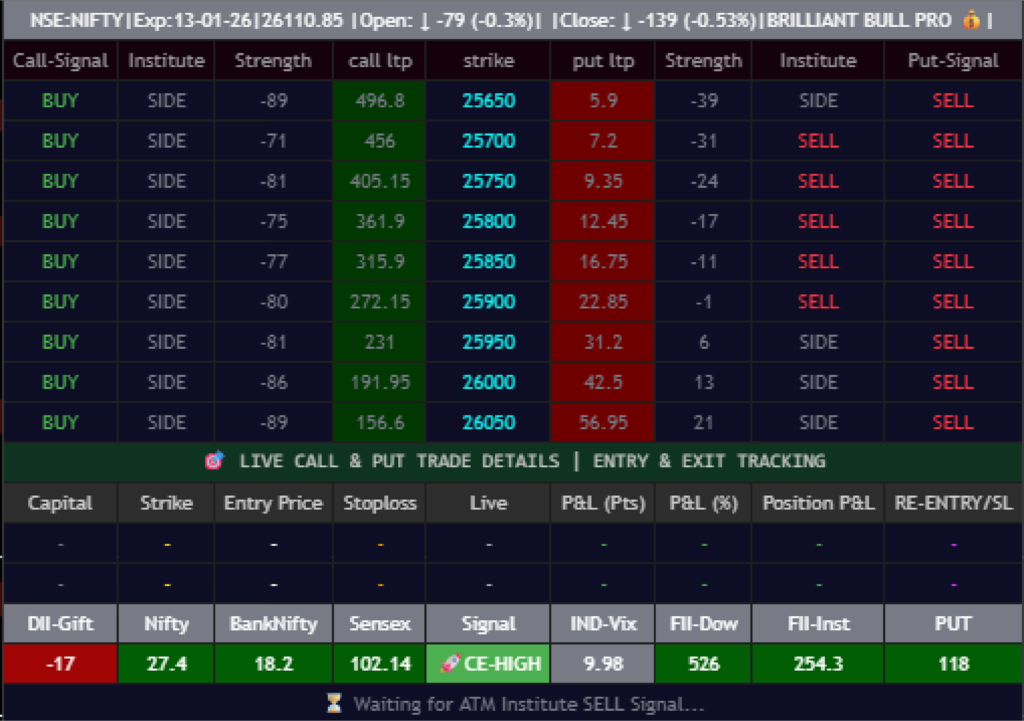This screenshot has height=721, width=1024.
Task: Click the red Dll-Gift value -17
Action: (60, 664)
